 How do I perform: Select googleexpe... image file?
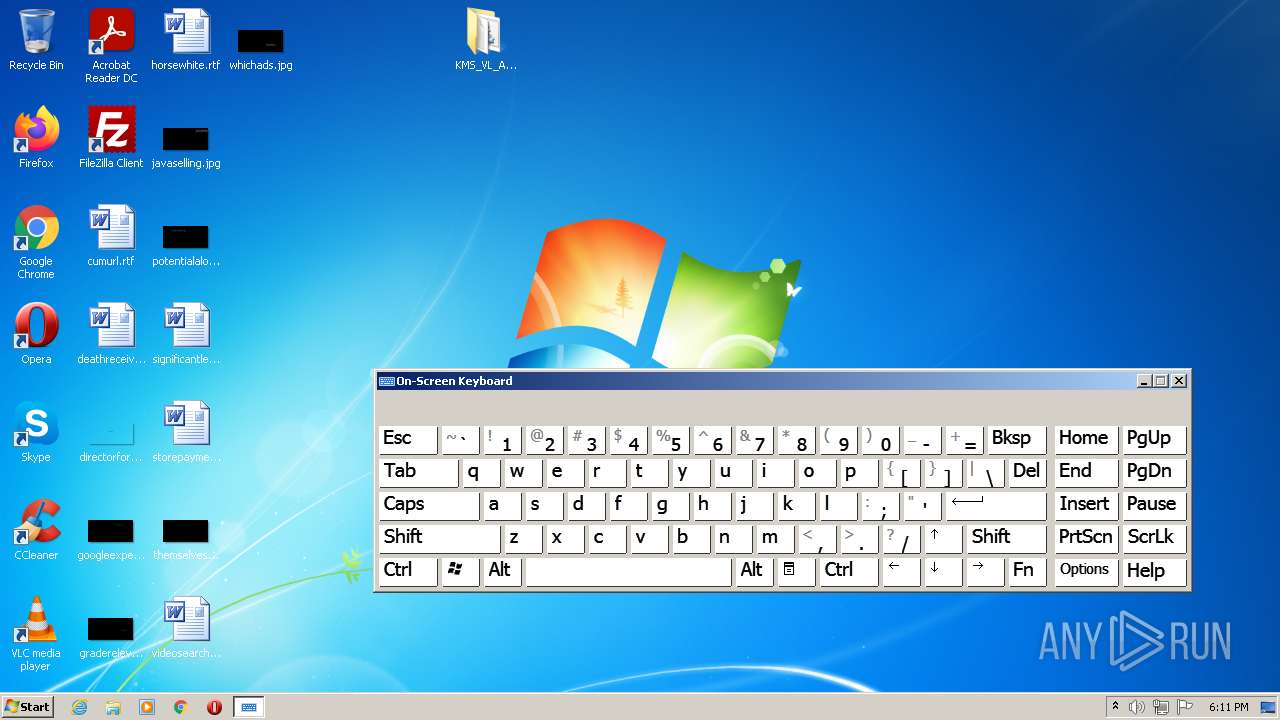pos(111,539)
